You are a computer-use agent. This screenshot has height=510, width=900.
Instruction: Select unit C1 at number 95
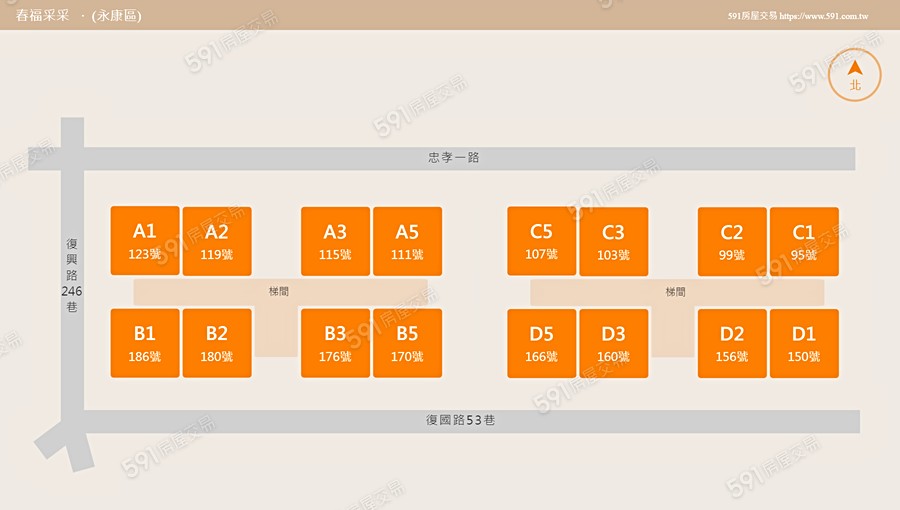[x=804, y=241]
